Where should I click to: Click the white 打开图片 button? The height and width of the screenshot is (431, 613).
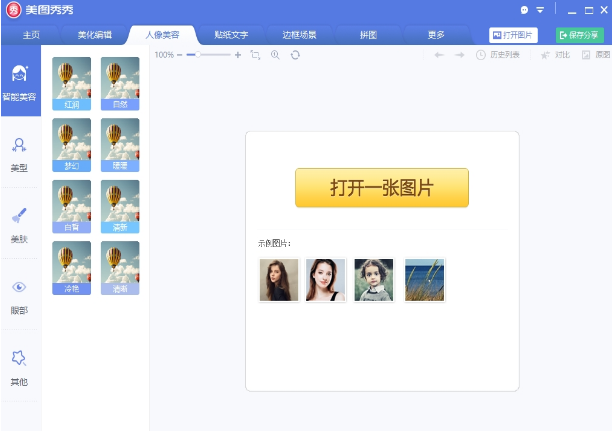click(x=513, y=35)
